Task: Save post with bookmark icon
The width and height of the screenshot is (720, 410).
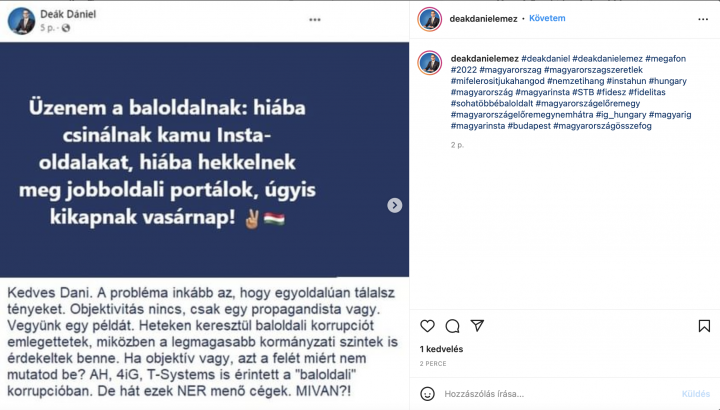Action: pyautogui.click(x=704, y=326)
